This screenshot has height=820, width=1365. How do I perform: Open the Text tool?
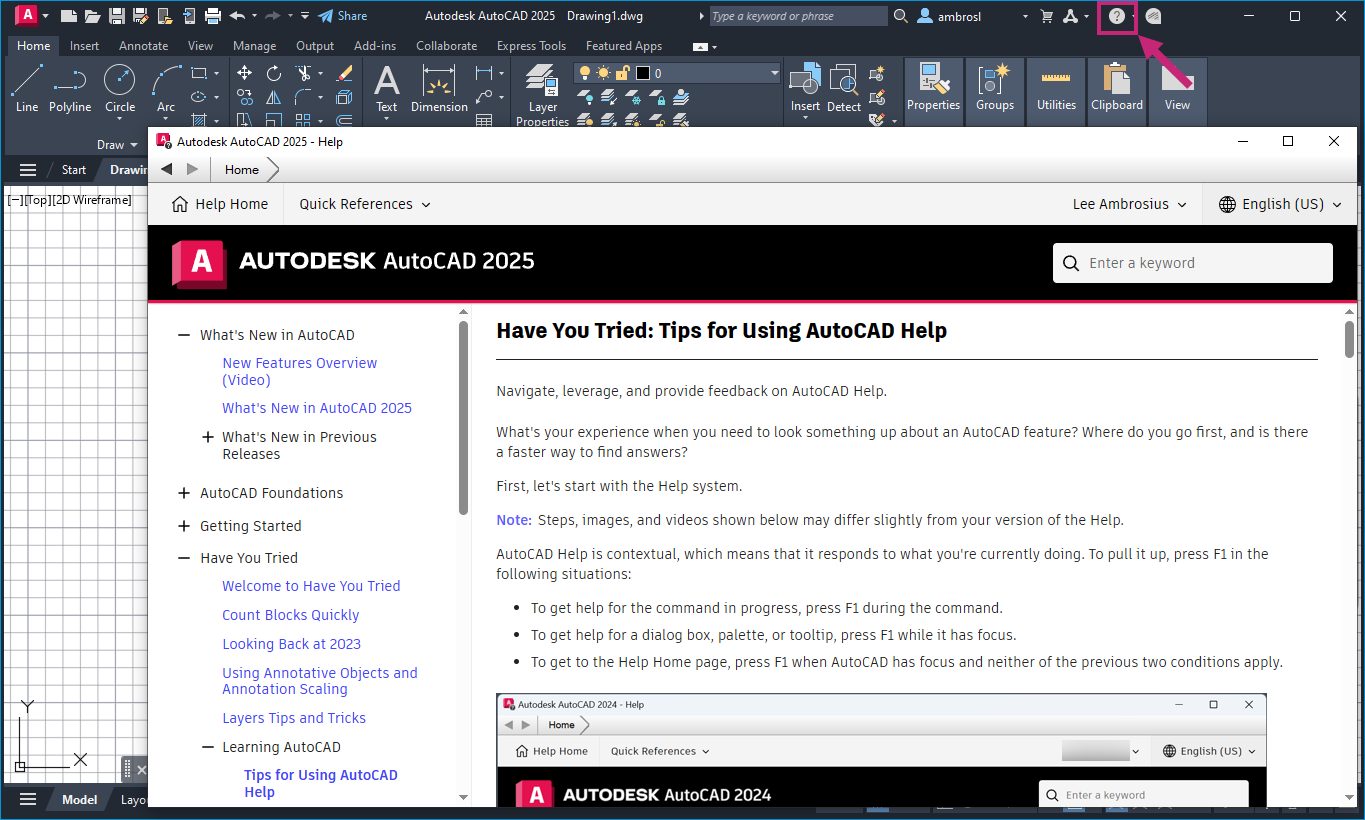tap(386, 88)
